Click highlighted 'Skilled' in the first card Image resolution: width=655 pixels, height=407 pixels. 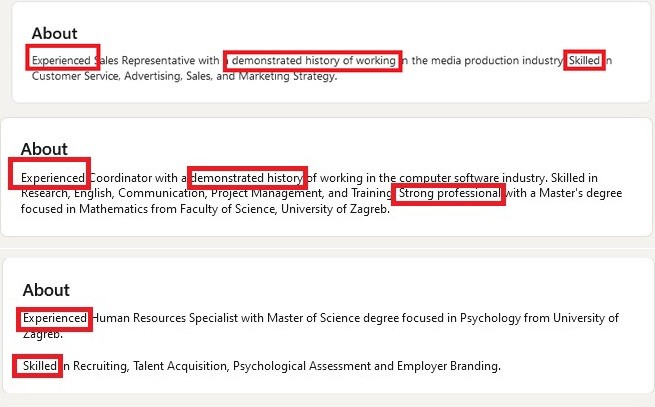584,60
